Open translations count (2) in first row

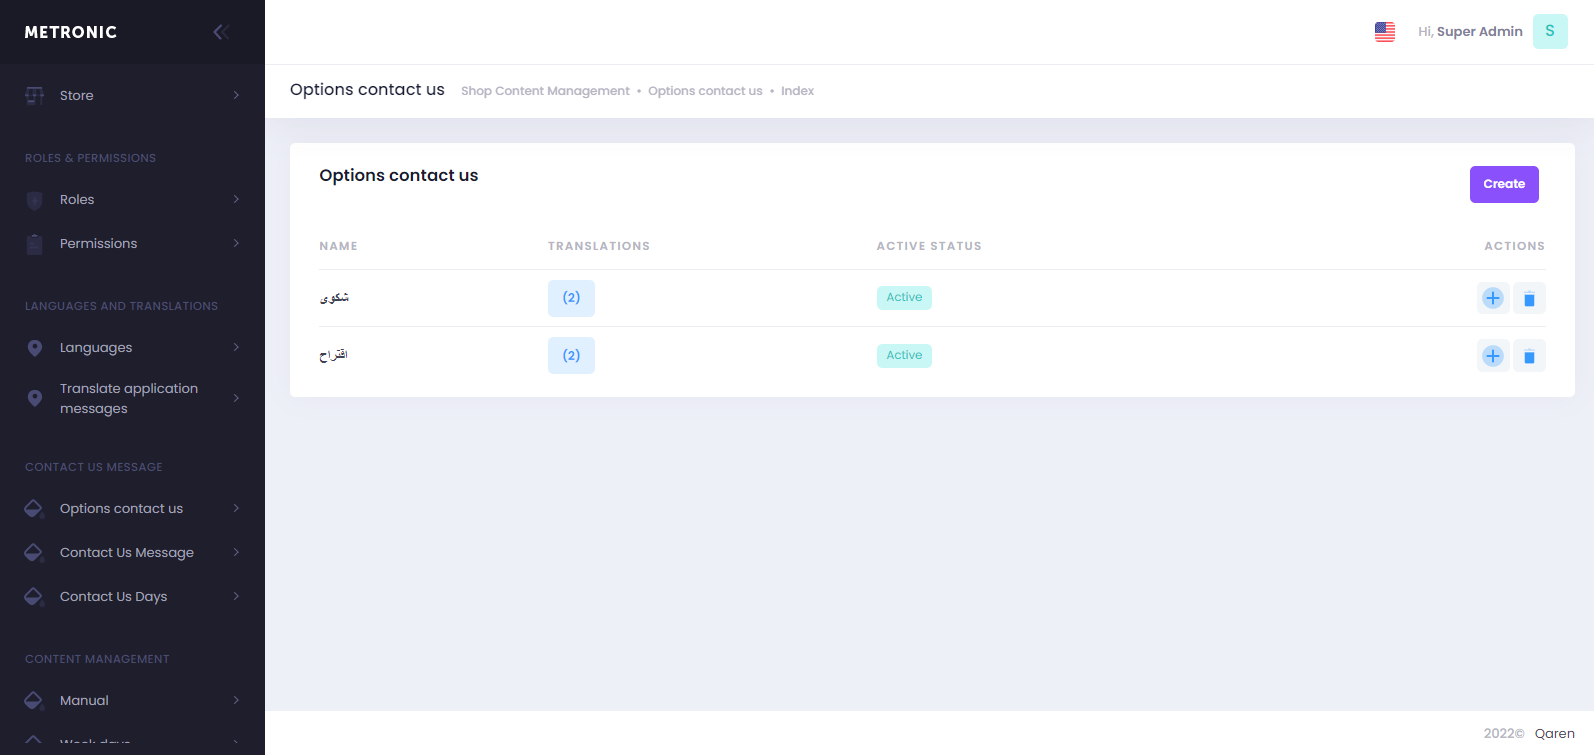pos(571,298)
